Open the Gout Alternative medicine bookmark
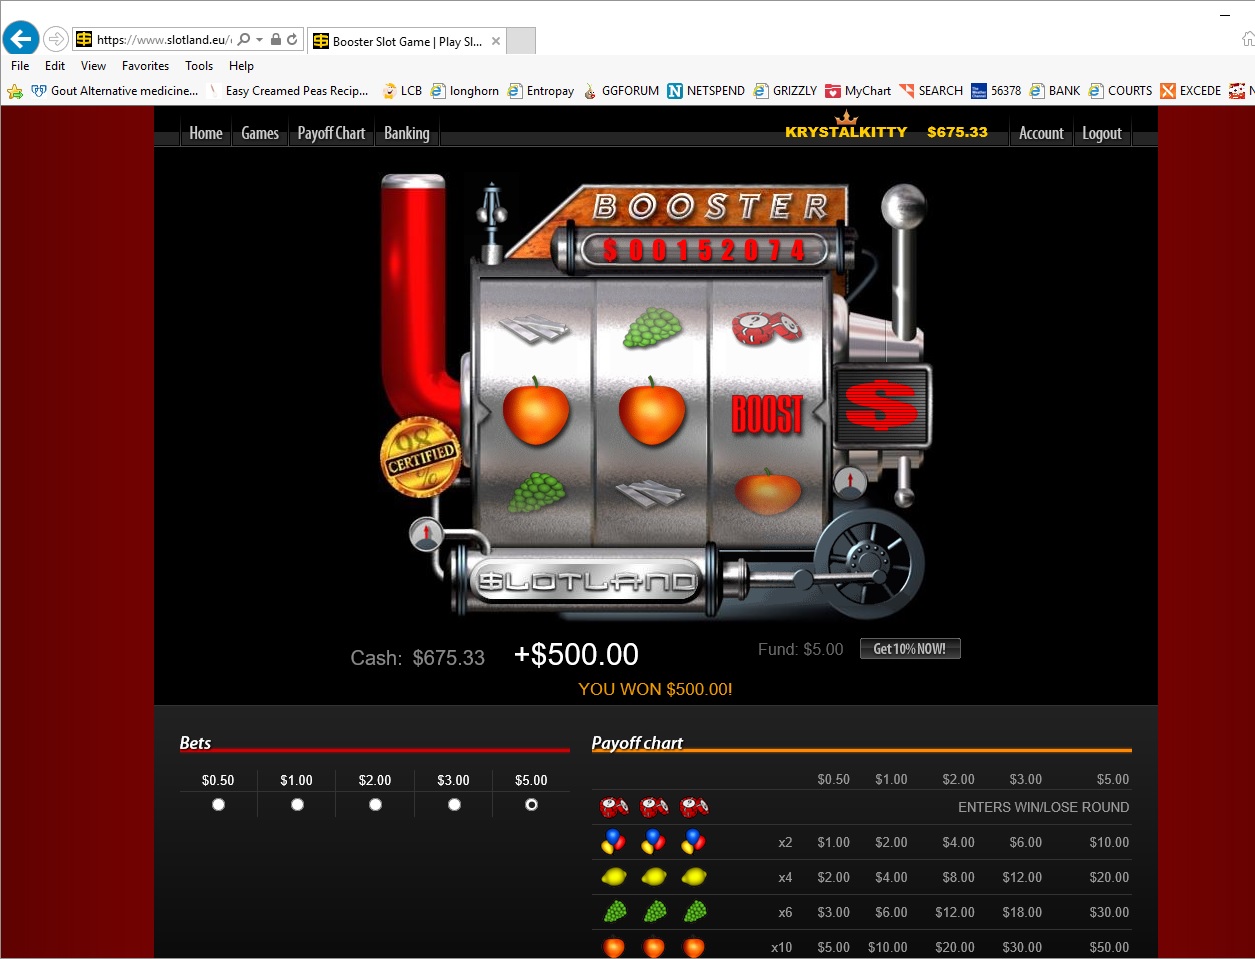1255x959 pixels. coord(115,91)
